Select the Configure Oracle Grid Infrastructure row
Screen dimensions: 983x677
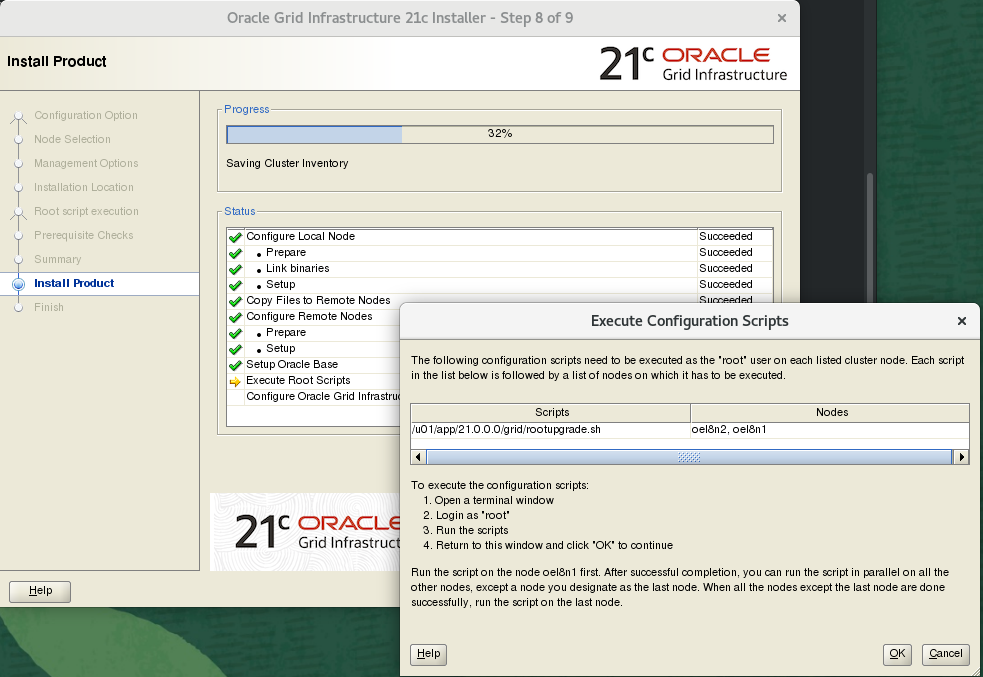313,396
